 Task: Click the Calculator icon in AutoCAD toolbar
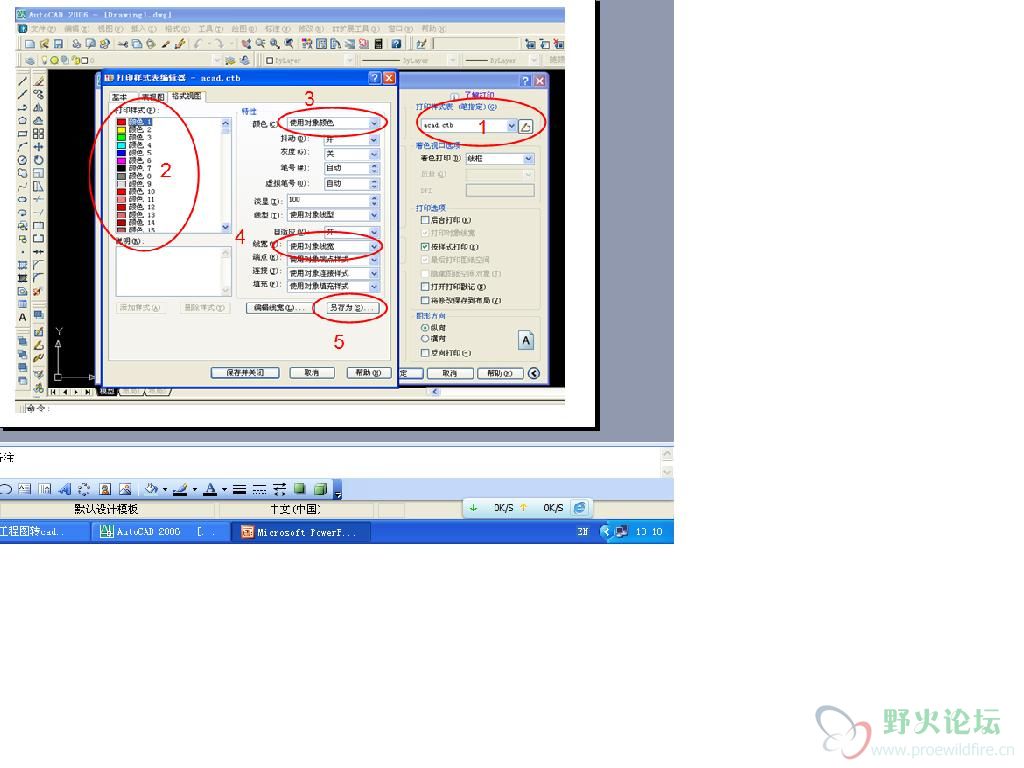[x=378, y=44]
